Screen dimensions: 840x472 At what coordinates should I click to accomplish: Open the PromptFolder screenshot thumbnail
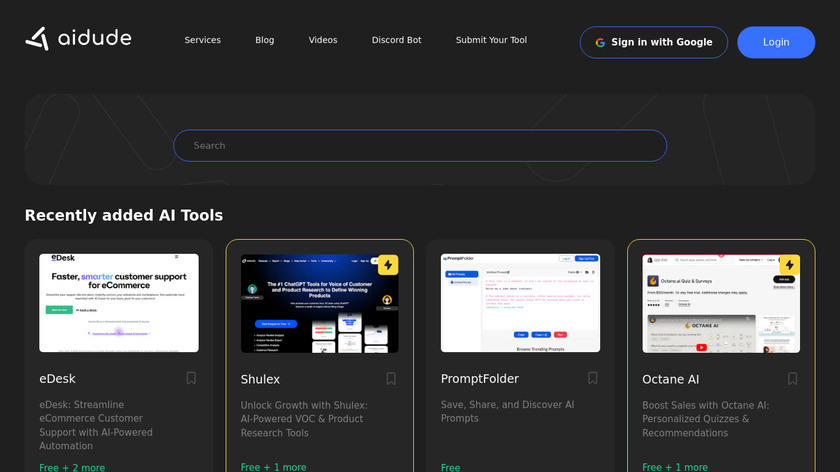(x=520, y=303)
